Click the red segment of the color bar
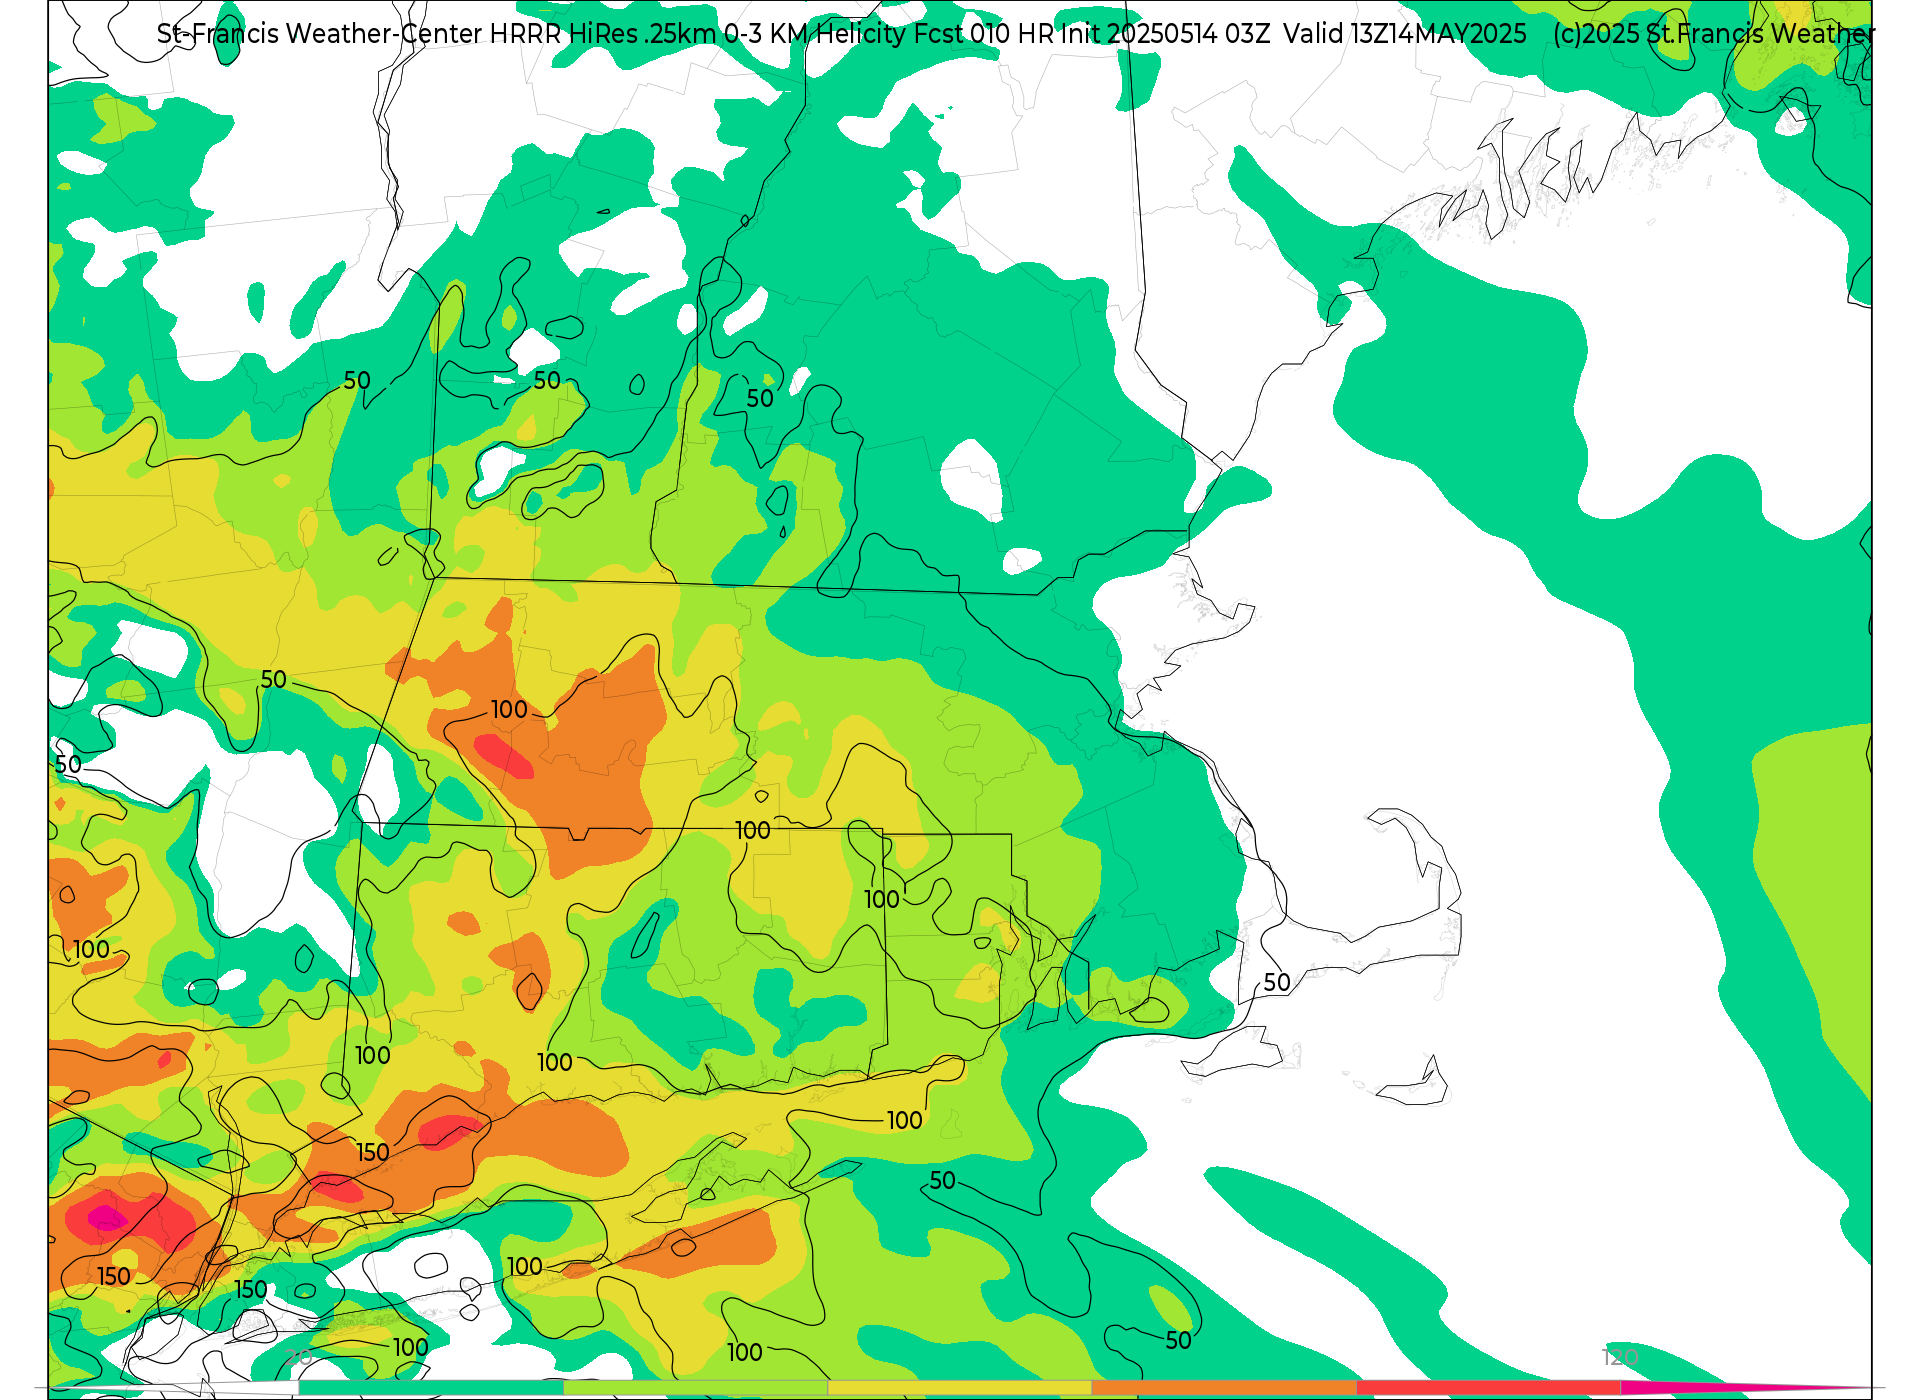1920x1400 pixels. tap(1489, 1387)
